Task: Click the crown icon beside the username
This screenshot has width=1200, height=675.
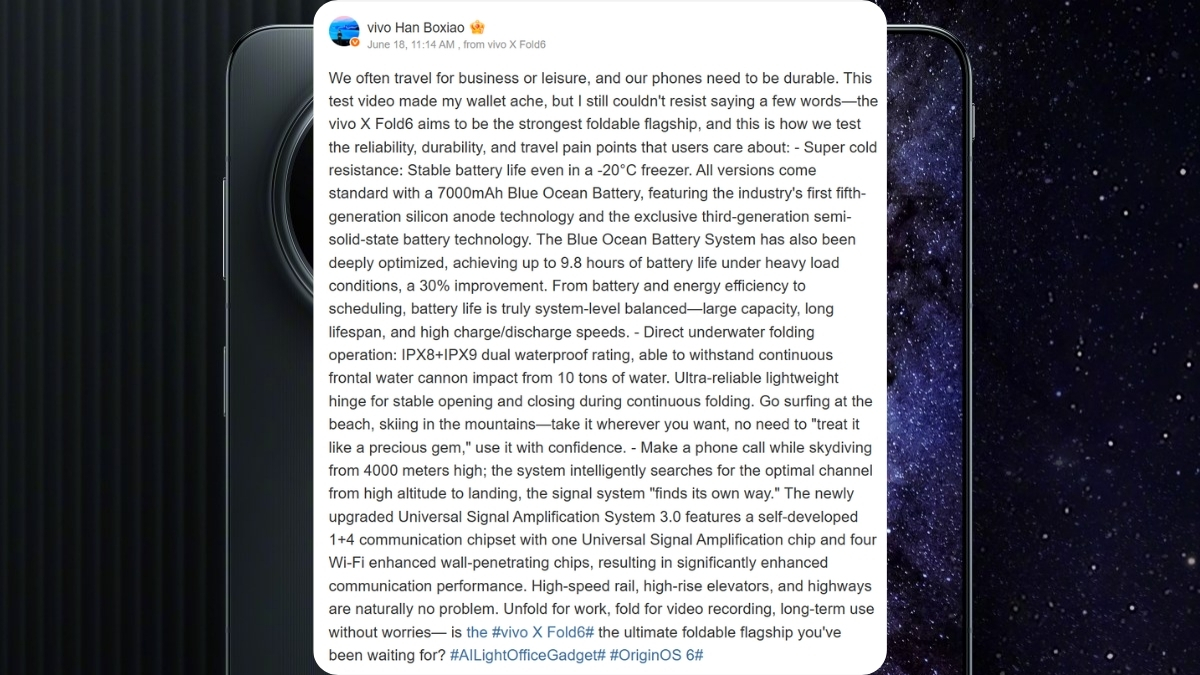Action: [478, 27]
